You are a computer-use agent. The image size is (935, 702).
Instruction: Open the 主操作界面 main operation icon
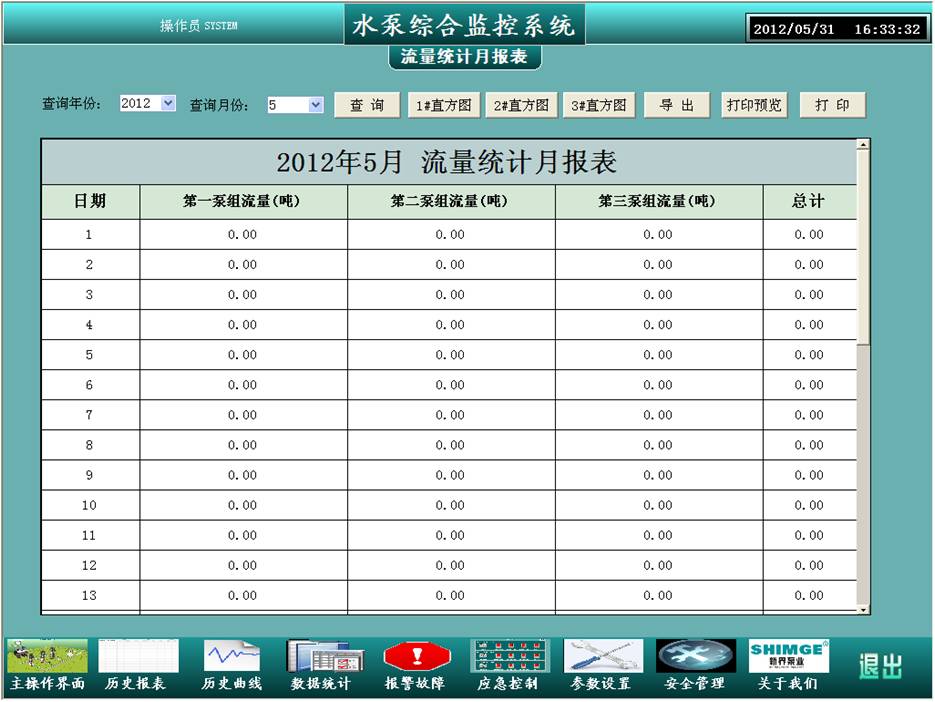47,657
